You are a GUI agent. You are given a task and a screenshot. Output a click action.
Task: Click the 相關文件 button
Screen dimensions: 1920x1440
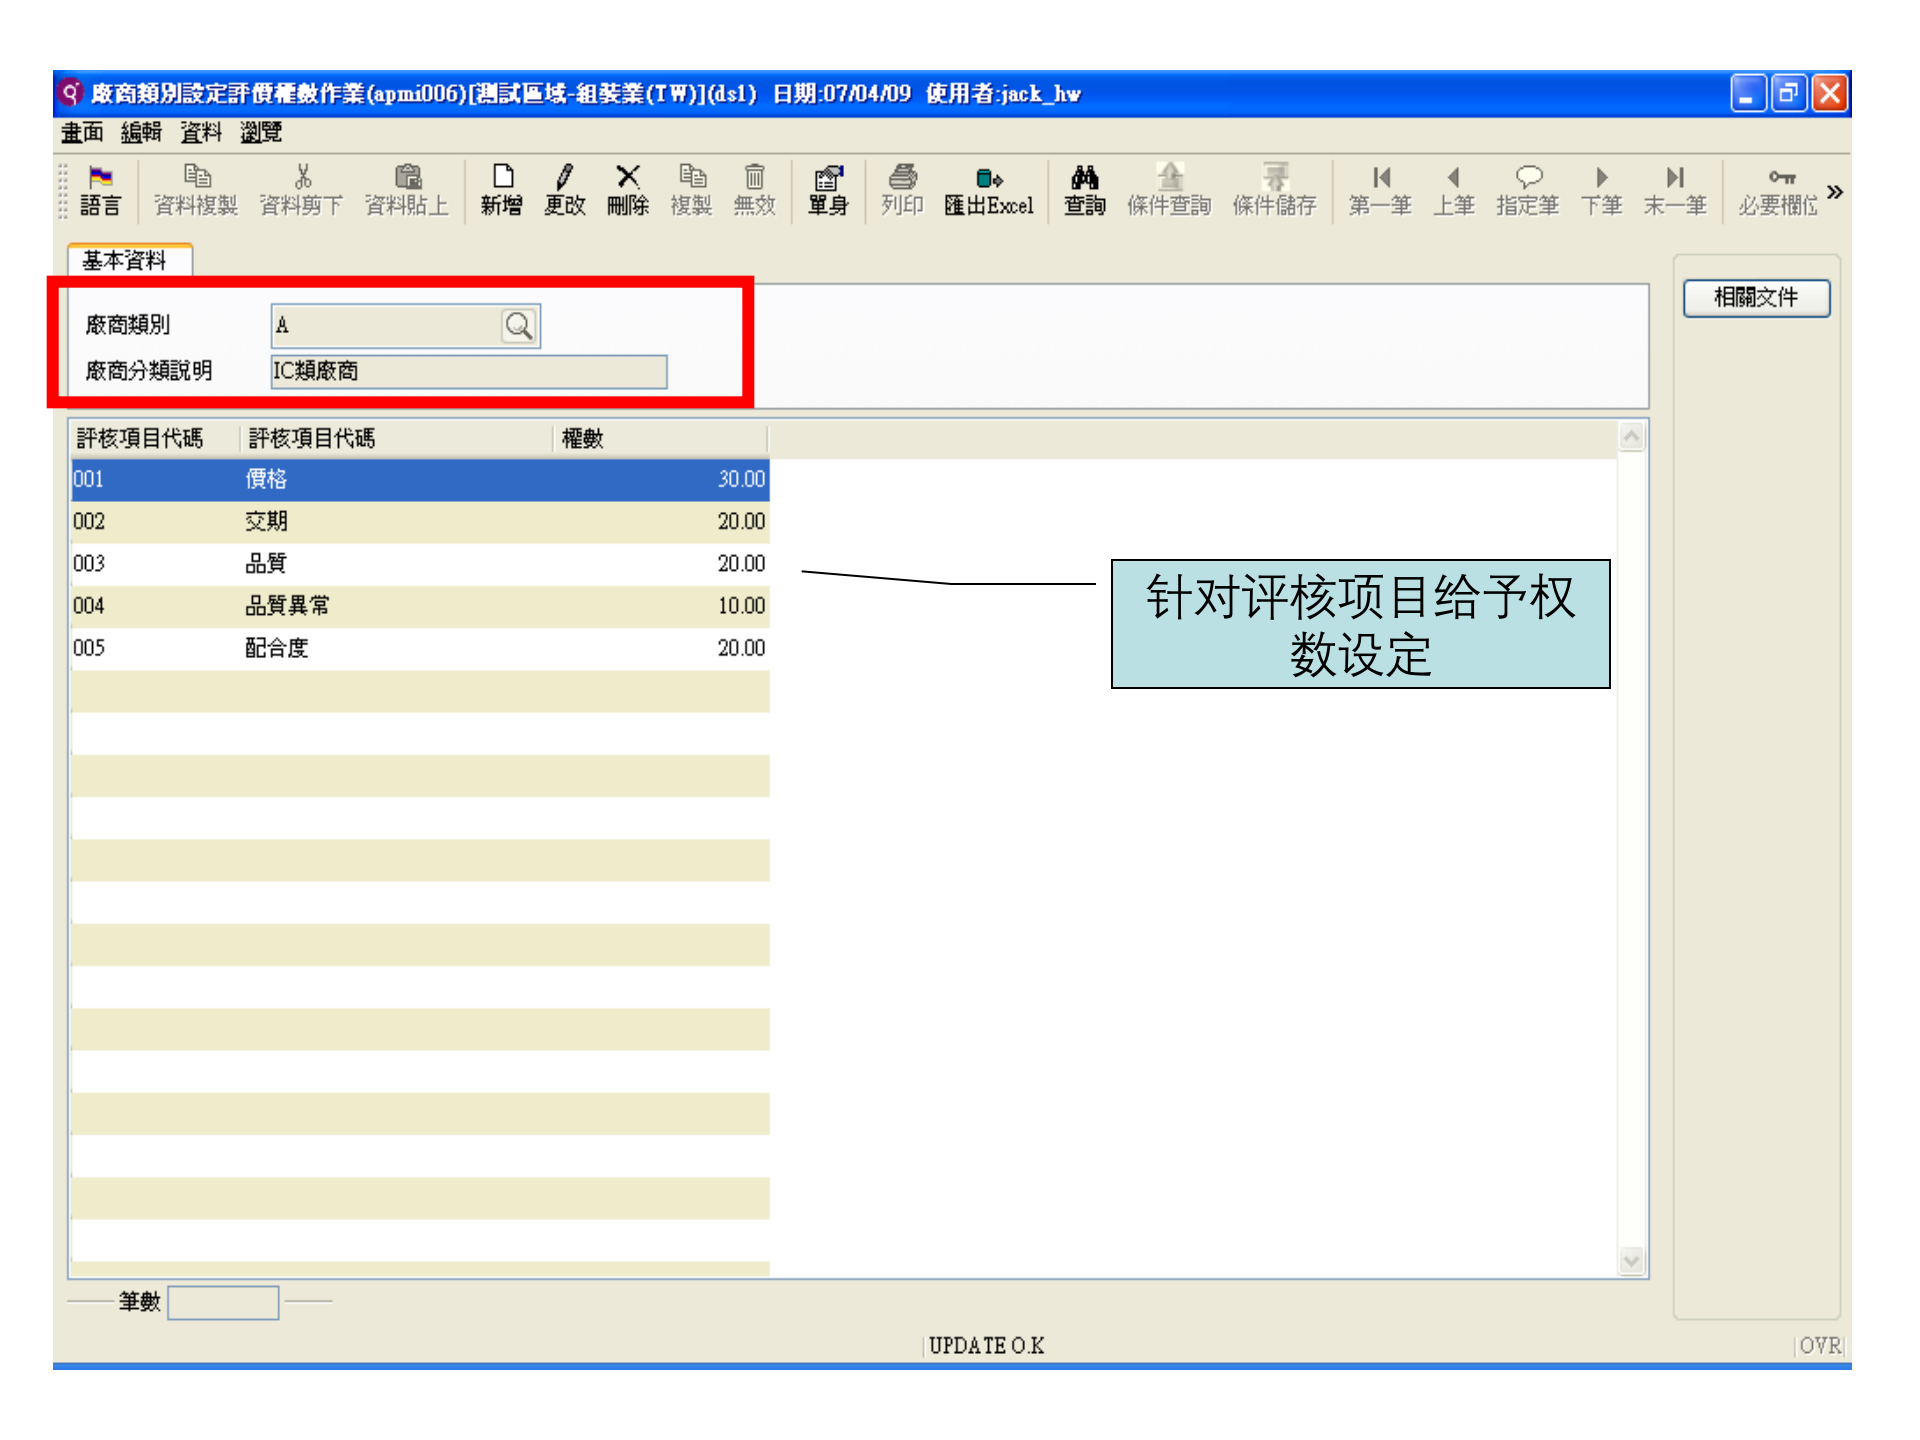(x=1757, y=297)
